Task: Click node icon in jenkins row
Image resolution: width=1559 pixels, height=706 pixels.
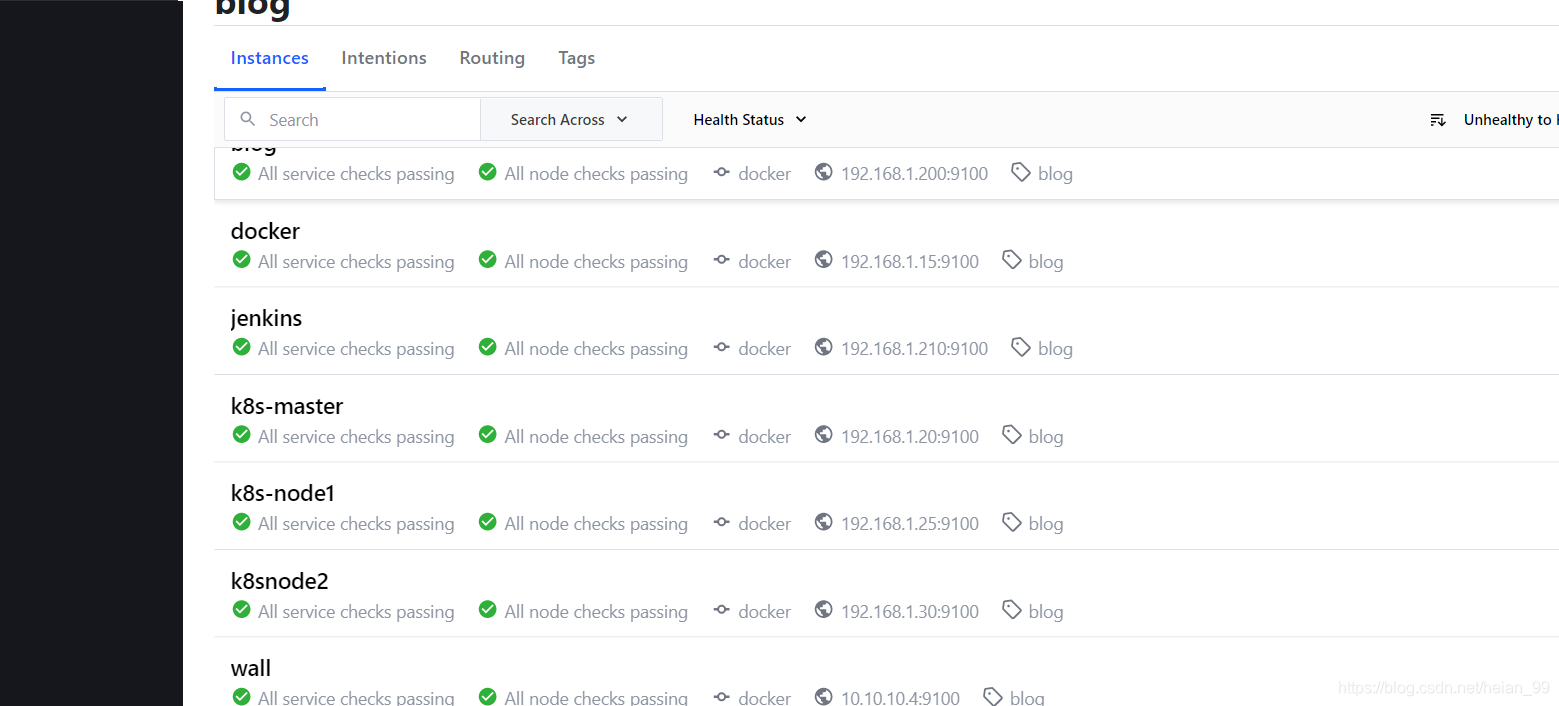Action: coord(722,347)
